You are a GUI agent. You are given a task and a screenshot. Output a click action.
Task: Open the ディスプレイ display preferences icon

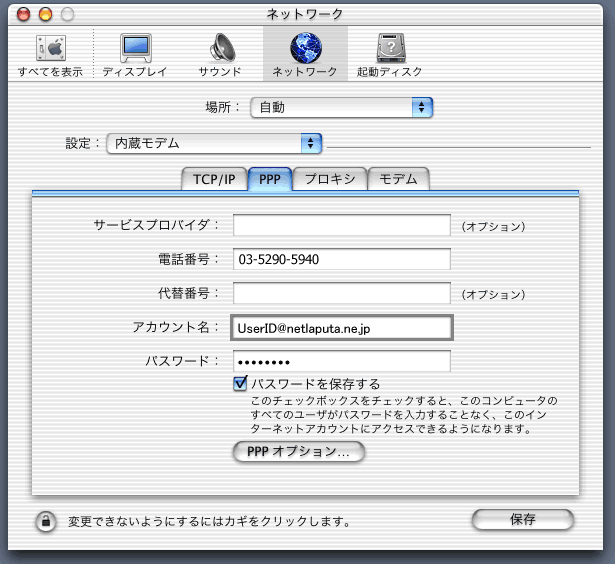tap(135, 56)
